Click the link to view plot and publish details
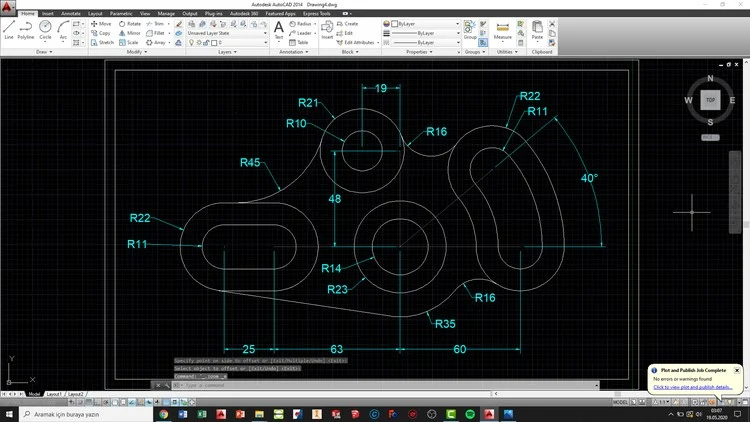The height and width of the screenshot is (422, 750). (692, 387)
